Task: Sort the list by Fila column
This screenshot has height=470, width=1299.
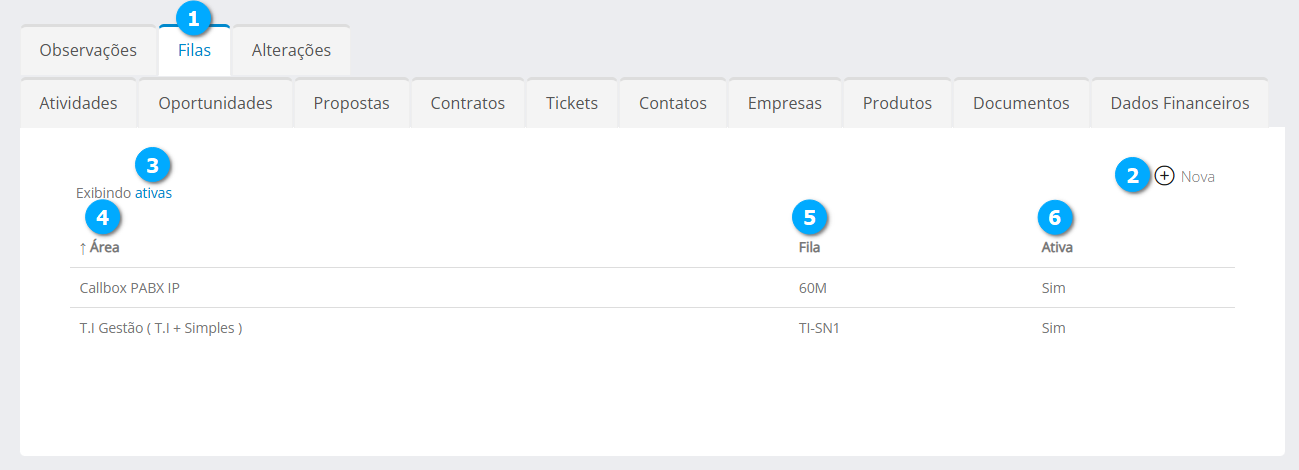Action: point(810,247)
